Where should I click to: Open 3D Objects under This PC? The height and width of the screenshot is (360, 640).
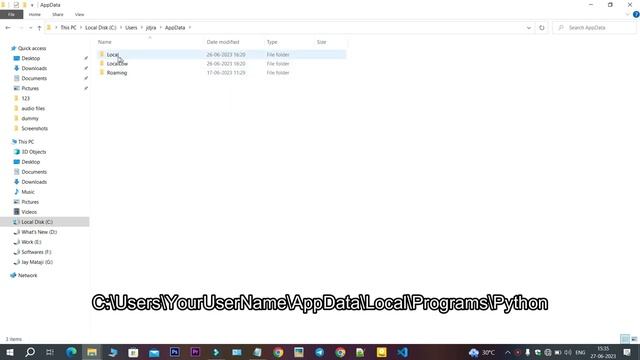click(33, 152)
